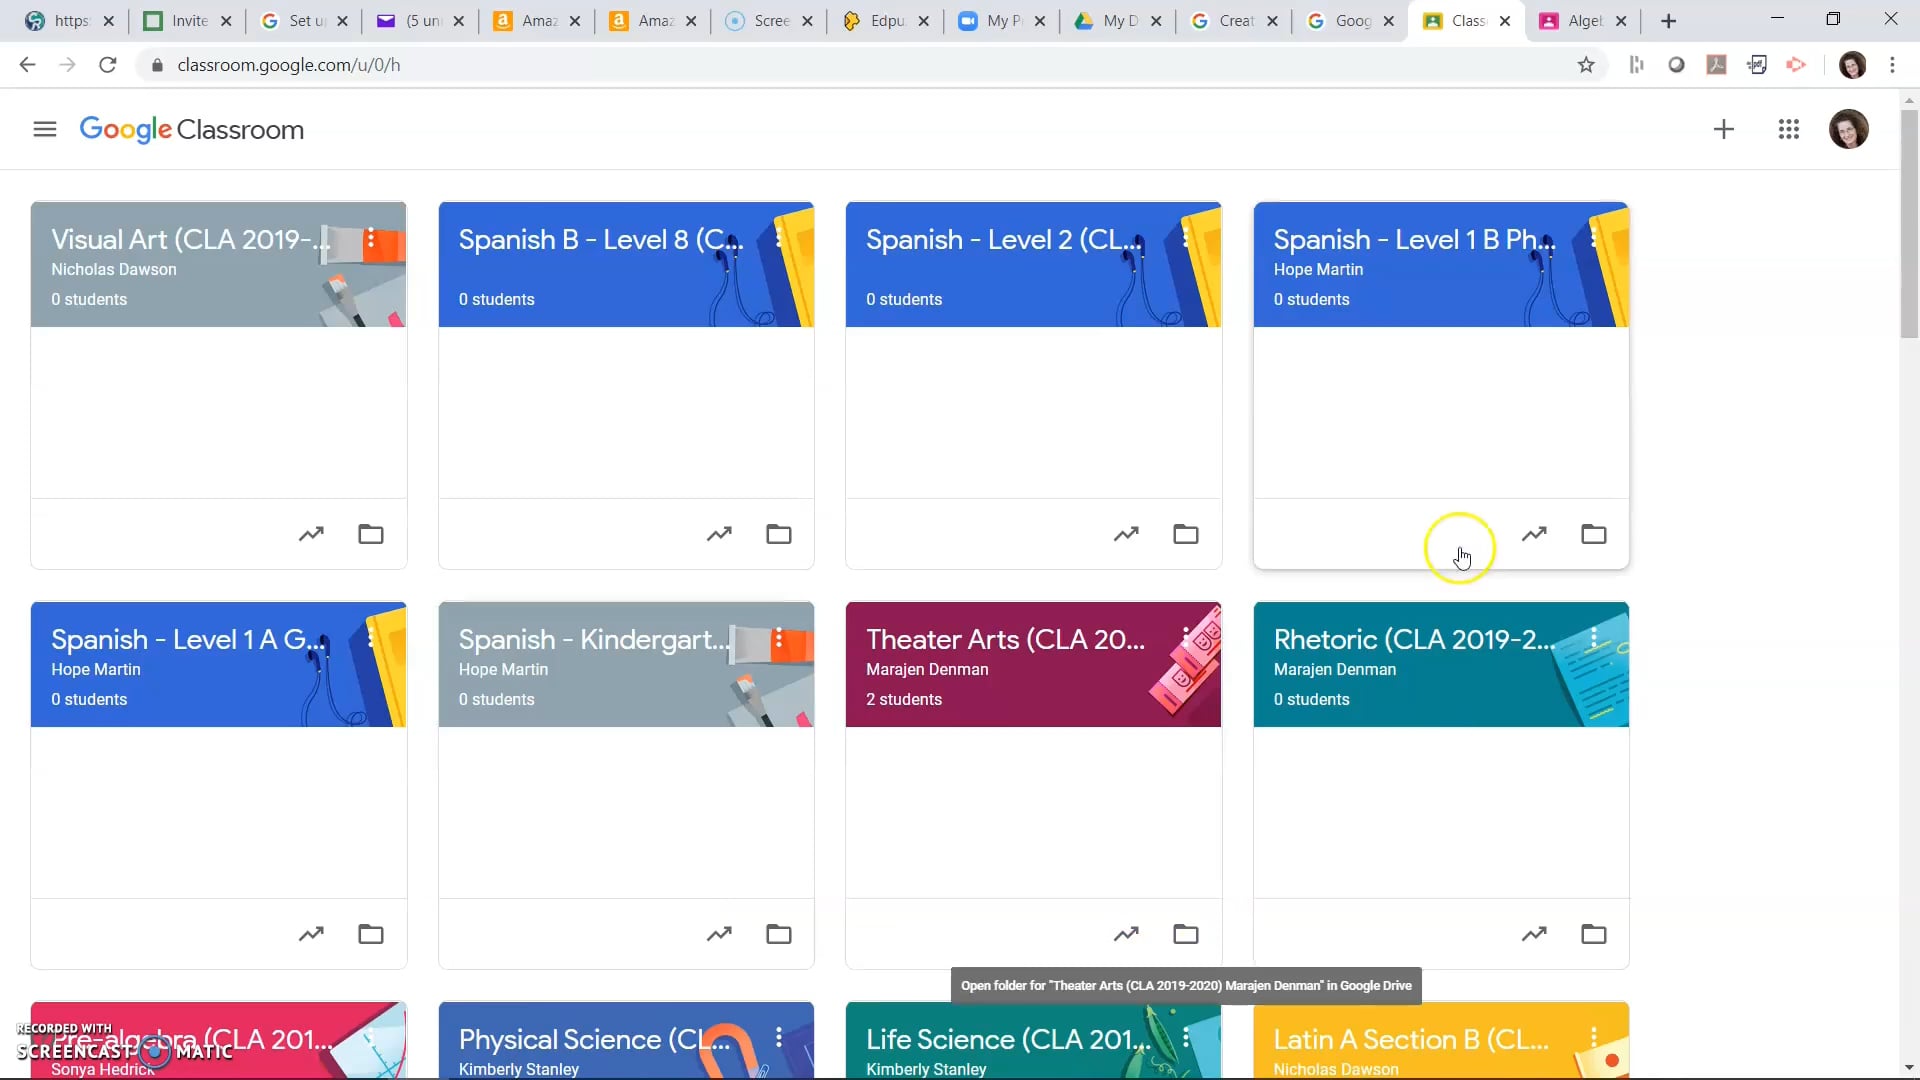Screen dimensions: 1920x1080
Task: Open Physical Science class title
Action: (595, 1040)
